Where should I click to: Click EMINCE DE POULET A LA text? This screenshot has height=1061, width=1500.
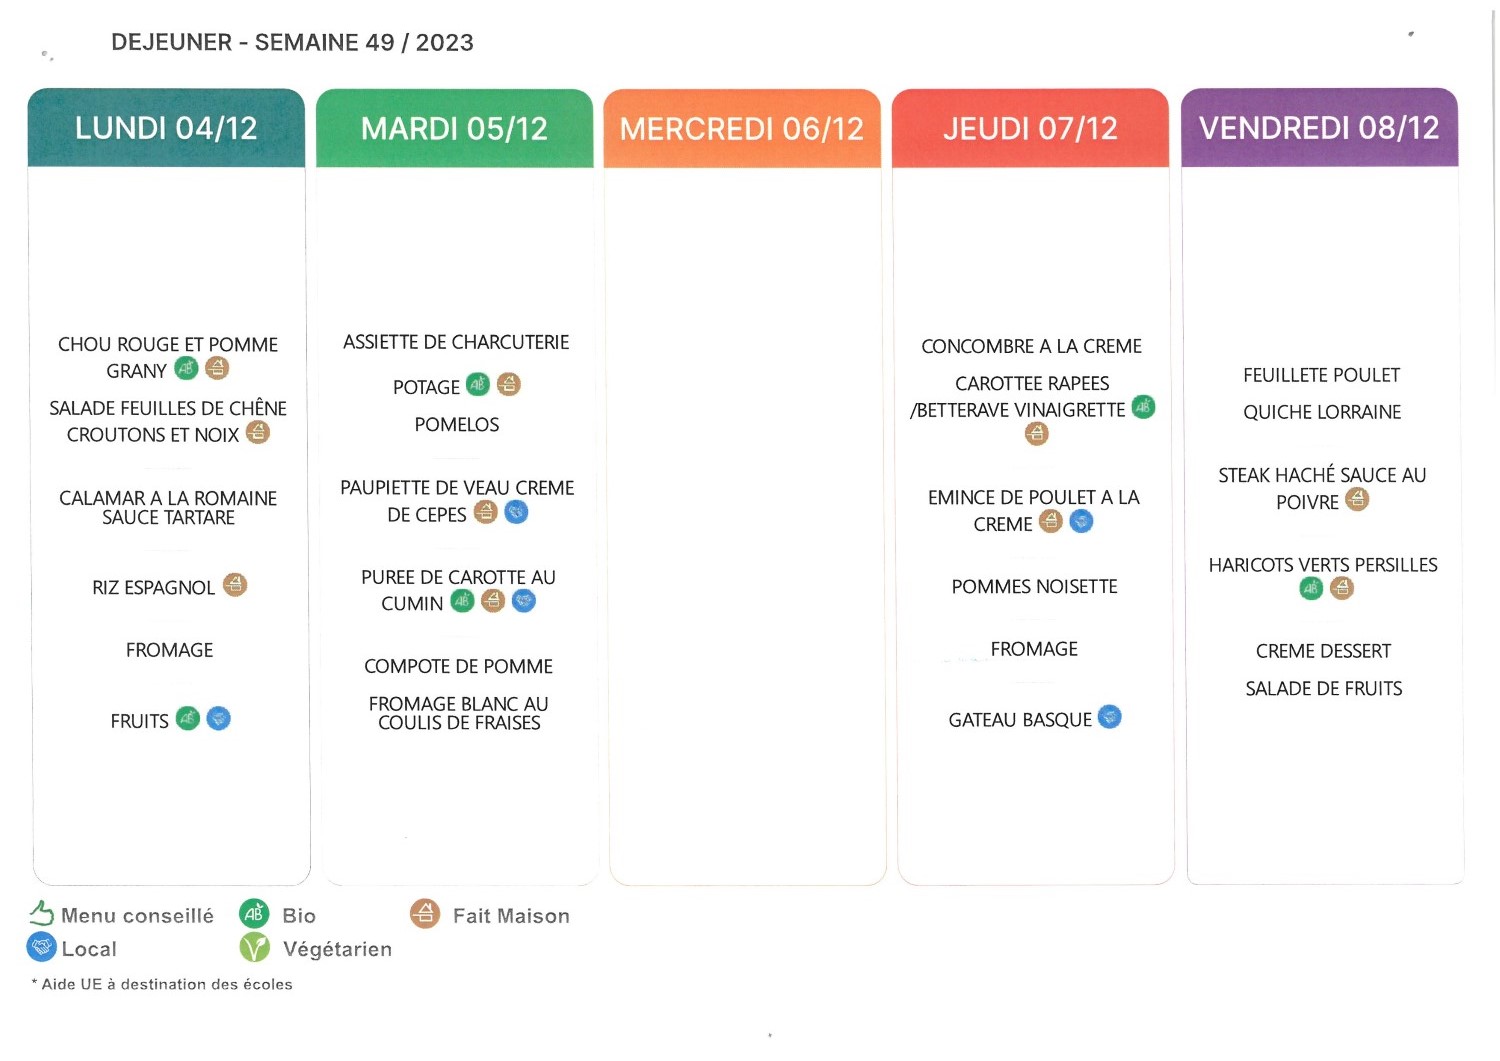pyautogui.click(x=1034, y=497)
